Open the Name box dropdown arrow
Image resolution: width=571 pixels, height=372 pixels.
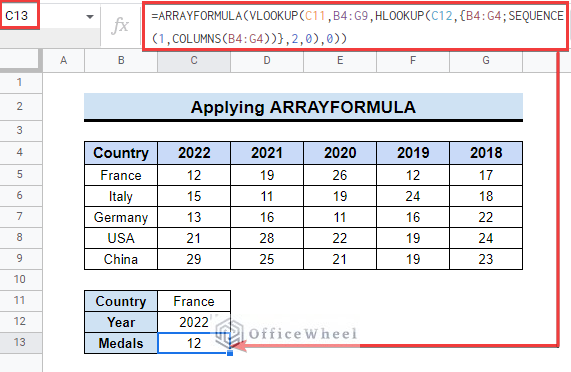pyautogui.click(x=90, y=16)
